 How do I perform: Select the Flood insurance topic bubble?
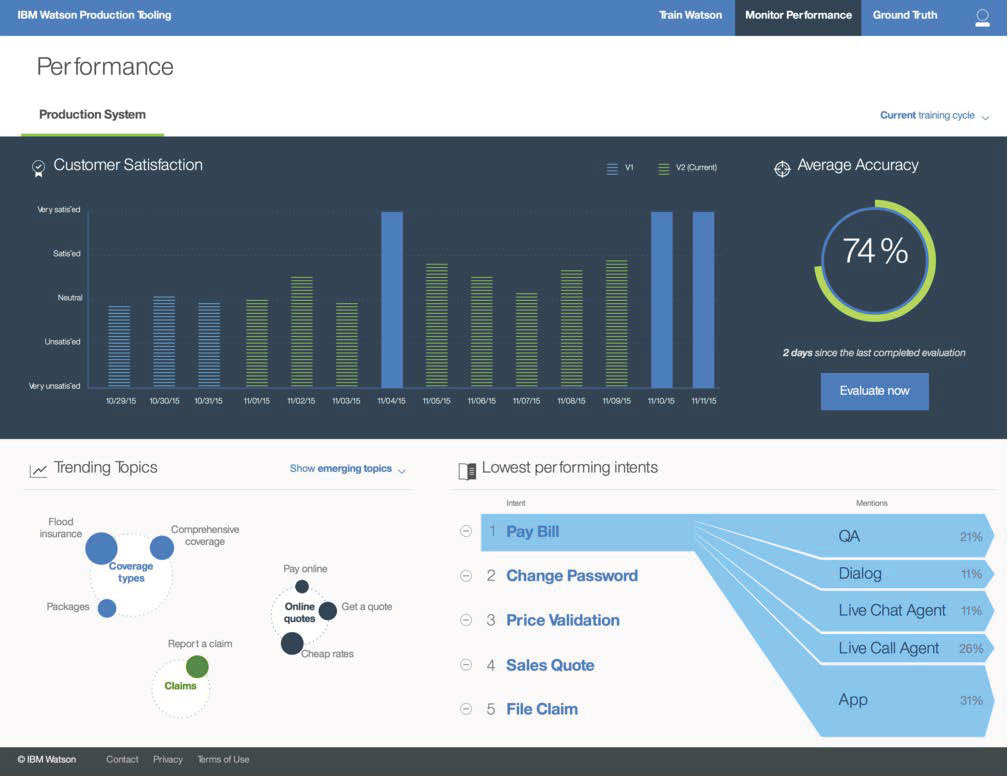tap(102, 548)
